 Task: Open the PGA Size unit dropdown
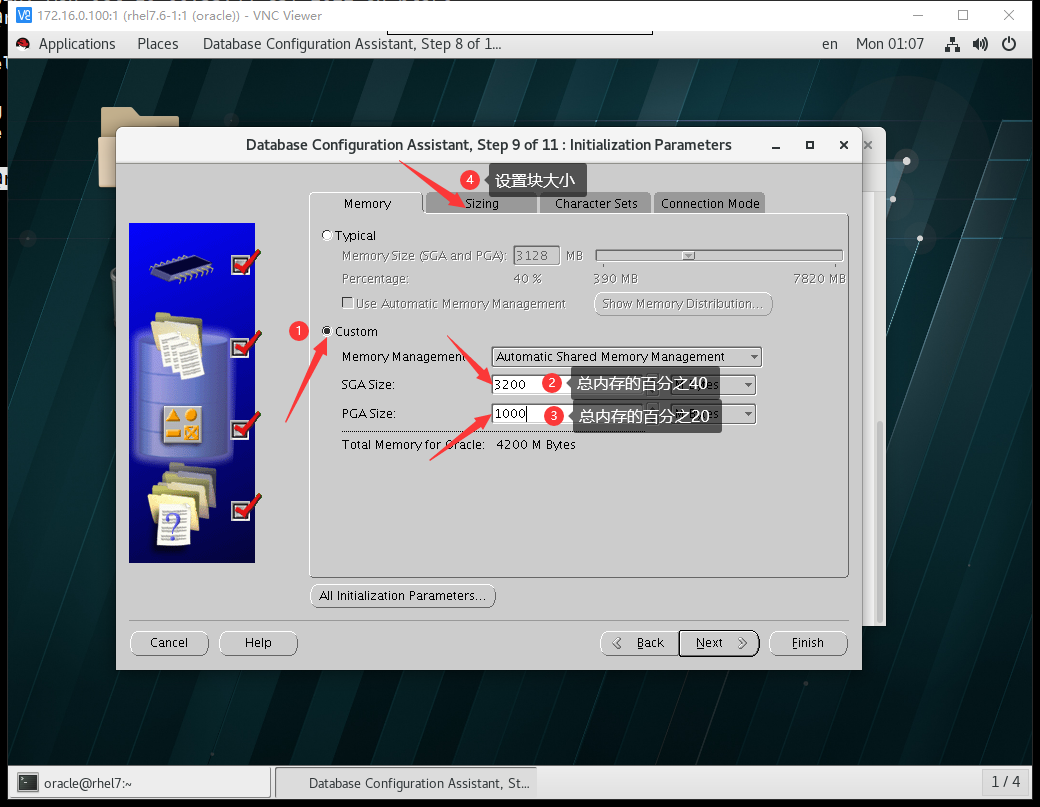pos(748,414)
